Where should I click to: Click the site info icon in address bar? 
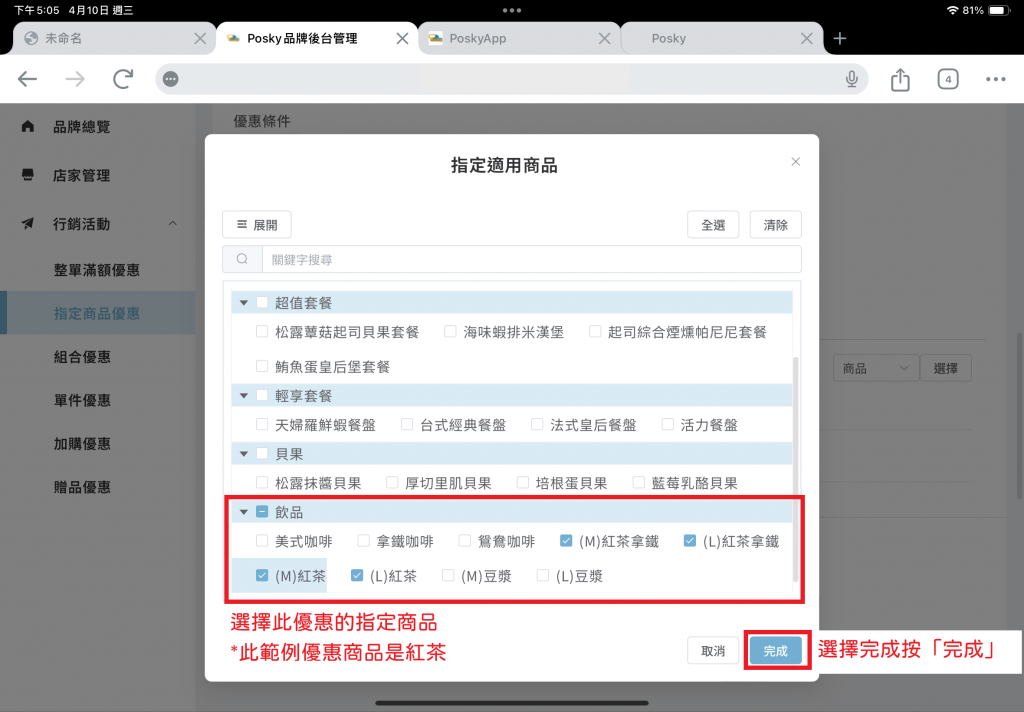(x=170, y=79)
